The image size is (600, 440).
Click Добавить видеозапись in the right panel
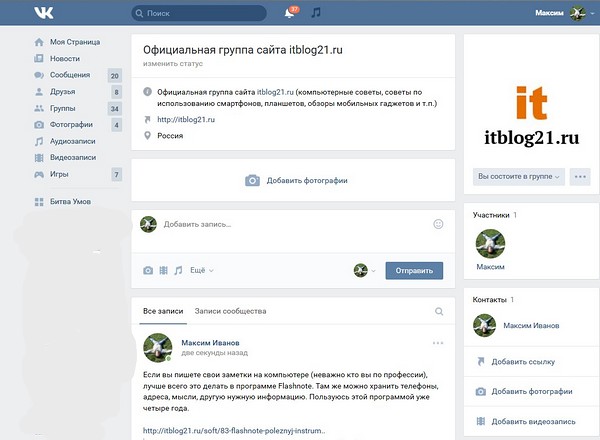(533, 422)
